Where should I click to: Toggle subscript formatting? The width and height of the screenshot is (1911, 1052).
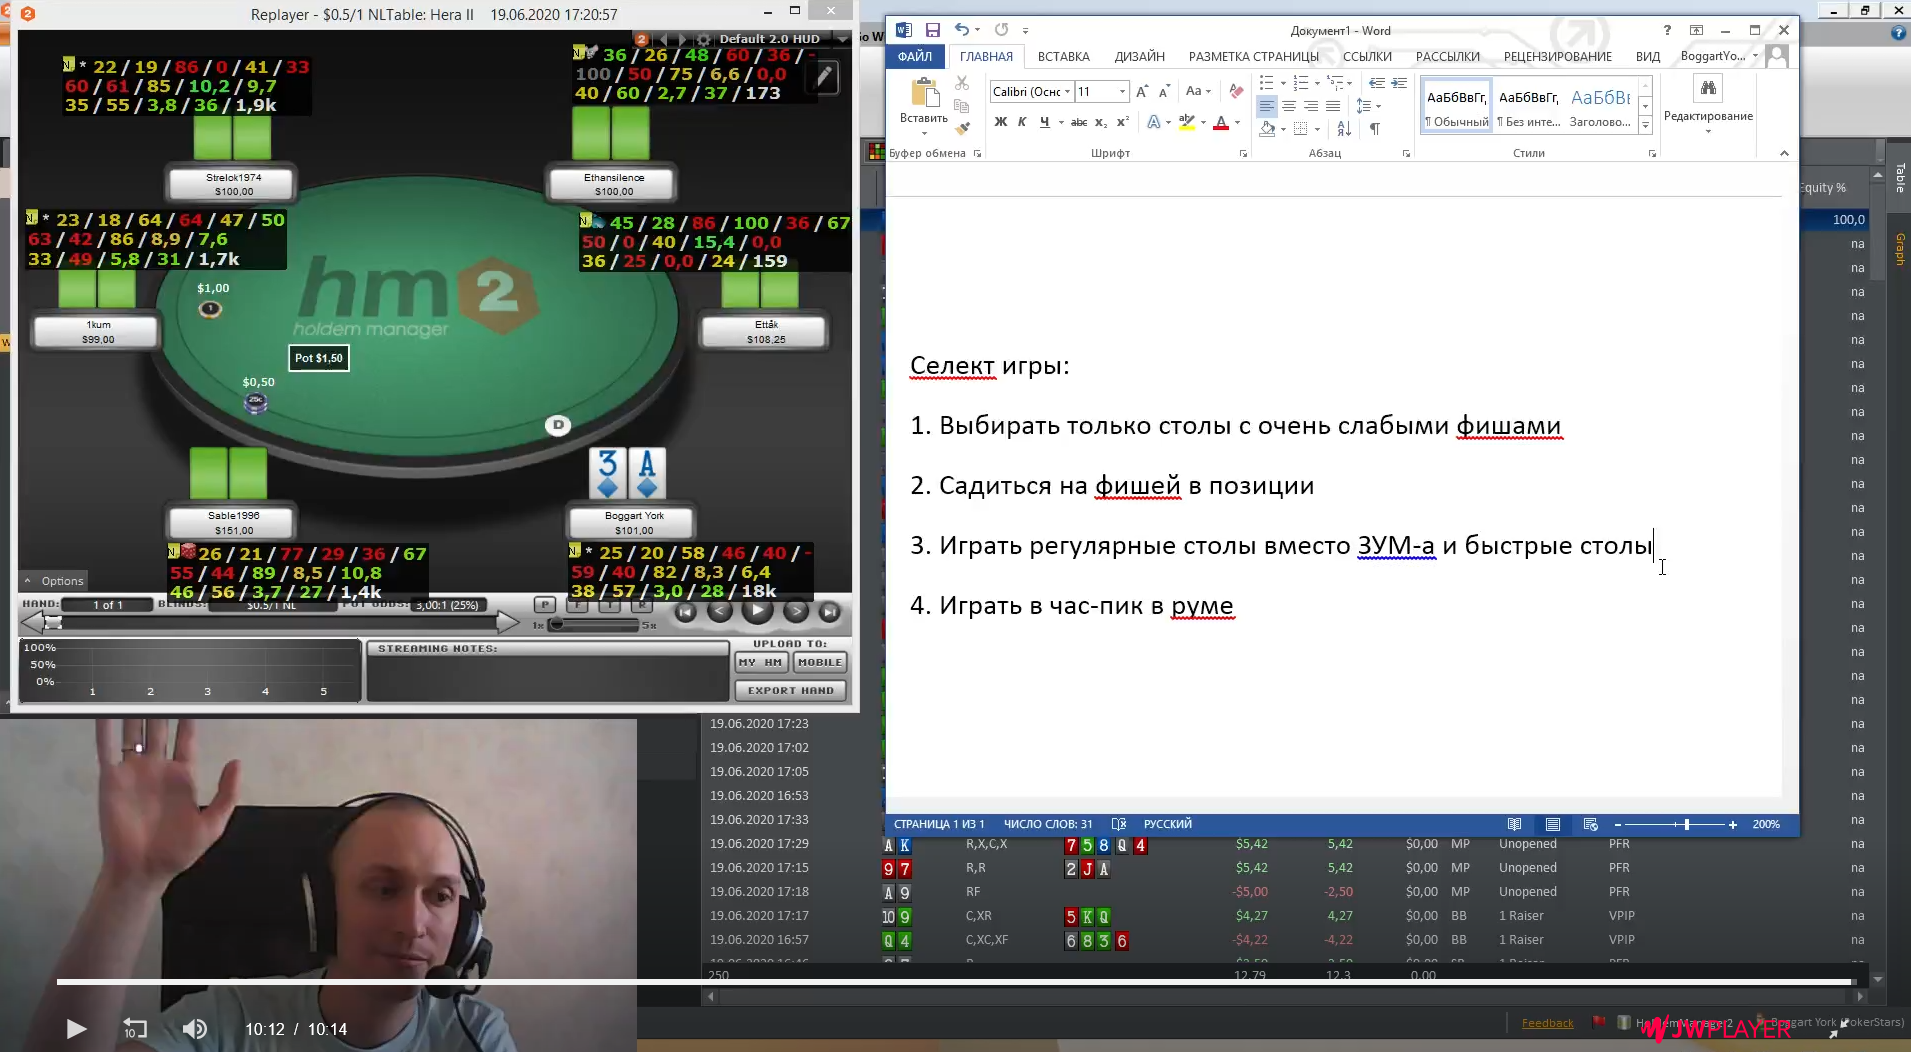(x=1100, y=122)
